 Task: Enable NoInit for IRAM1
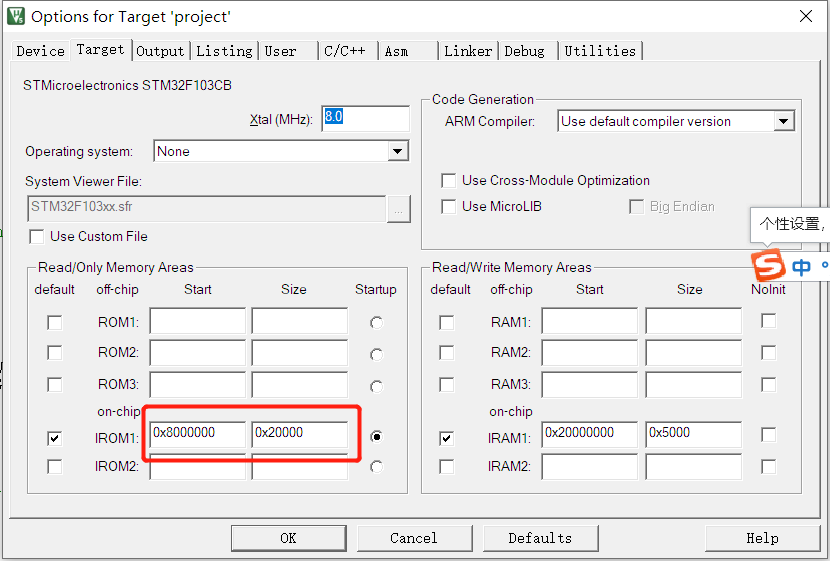768,435
